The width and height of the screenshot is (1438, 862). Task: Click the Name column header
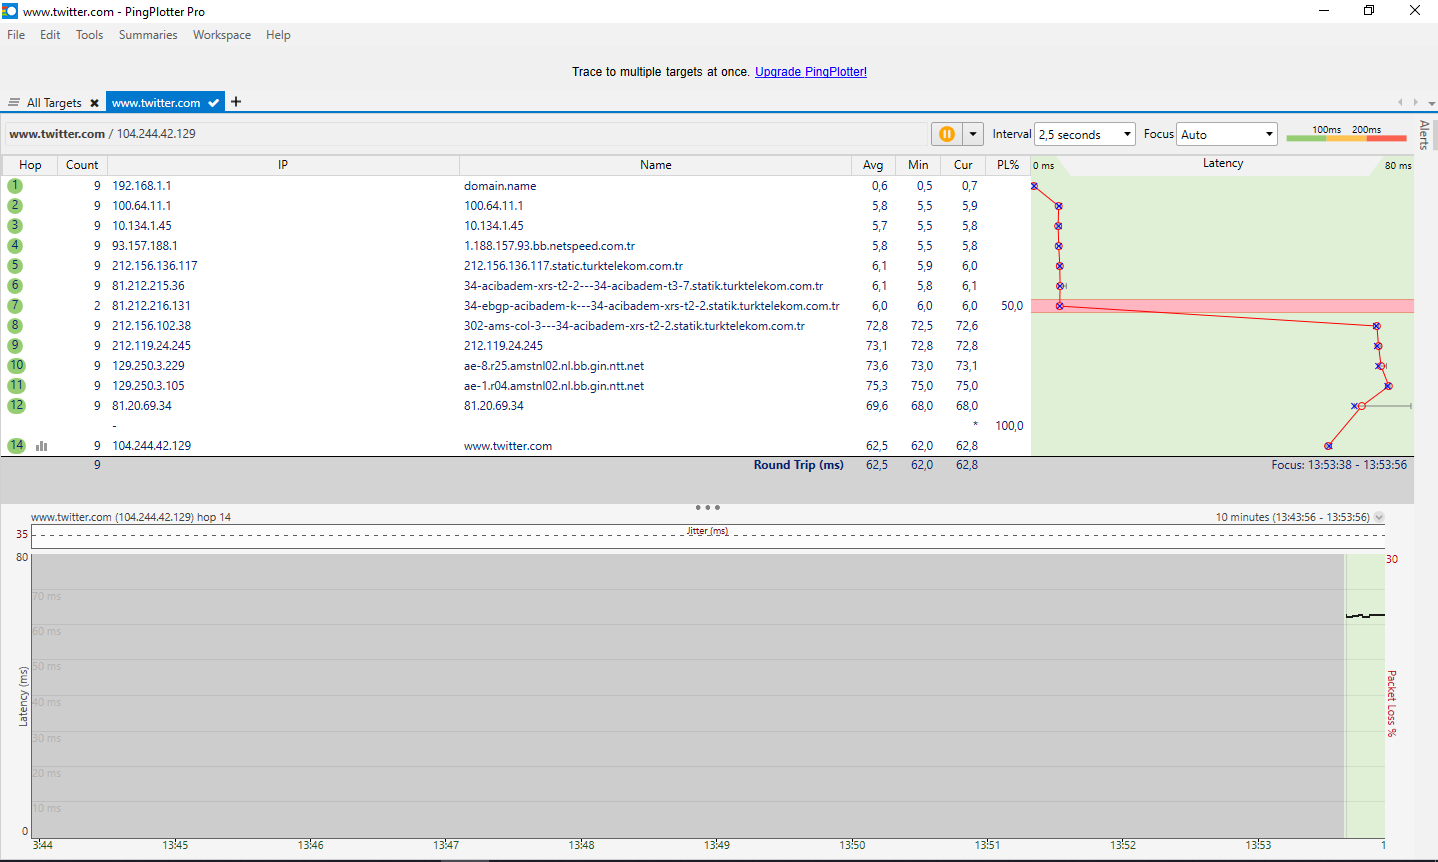click(655, 165)
